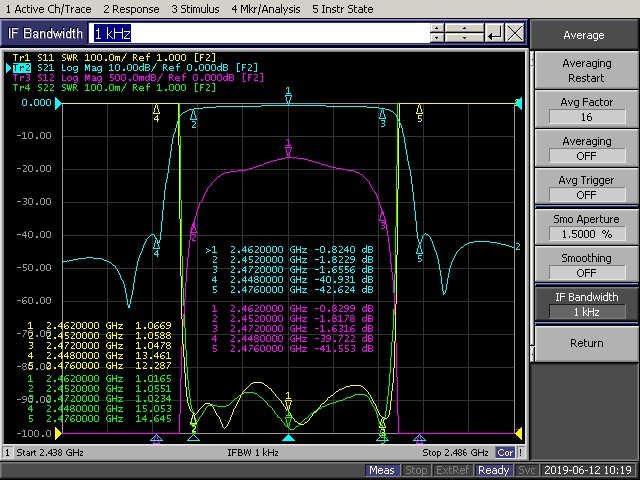Image resolution: width=640 pixels, height=480 pixels.
Task: Click the Meas status indicator
Action: pos(381,470)
